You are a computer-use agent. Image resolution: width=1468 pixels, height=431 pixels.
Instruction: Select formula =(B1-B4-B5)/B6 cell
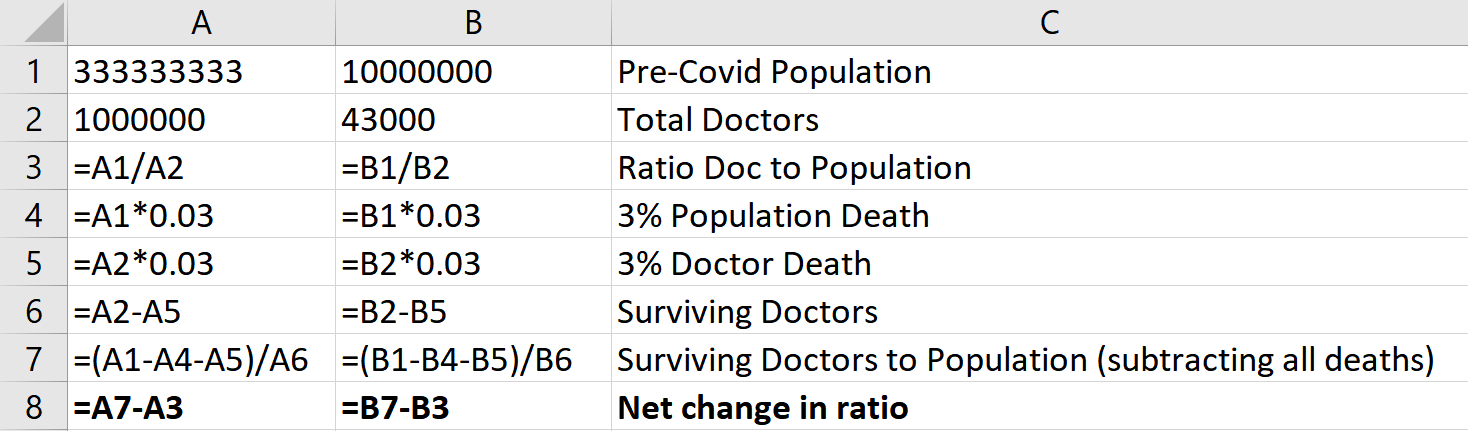[x=474, y=359]
